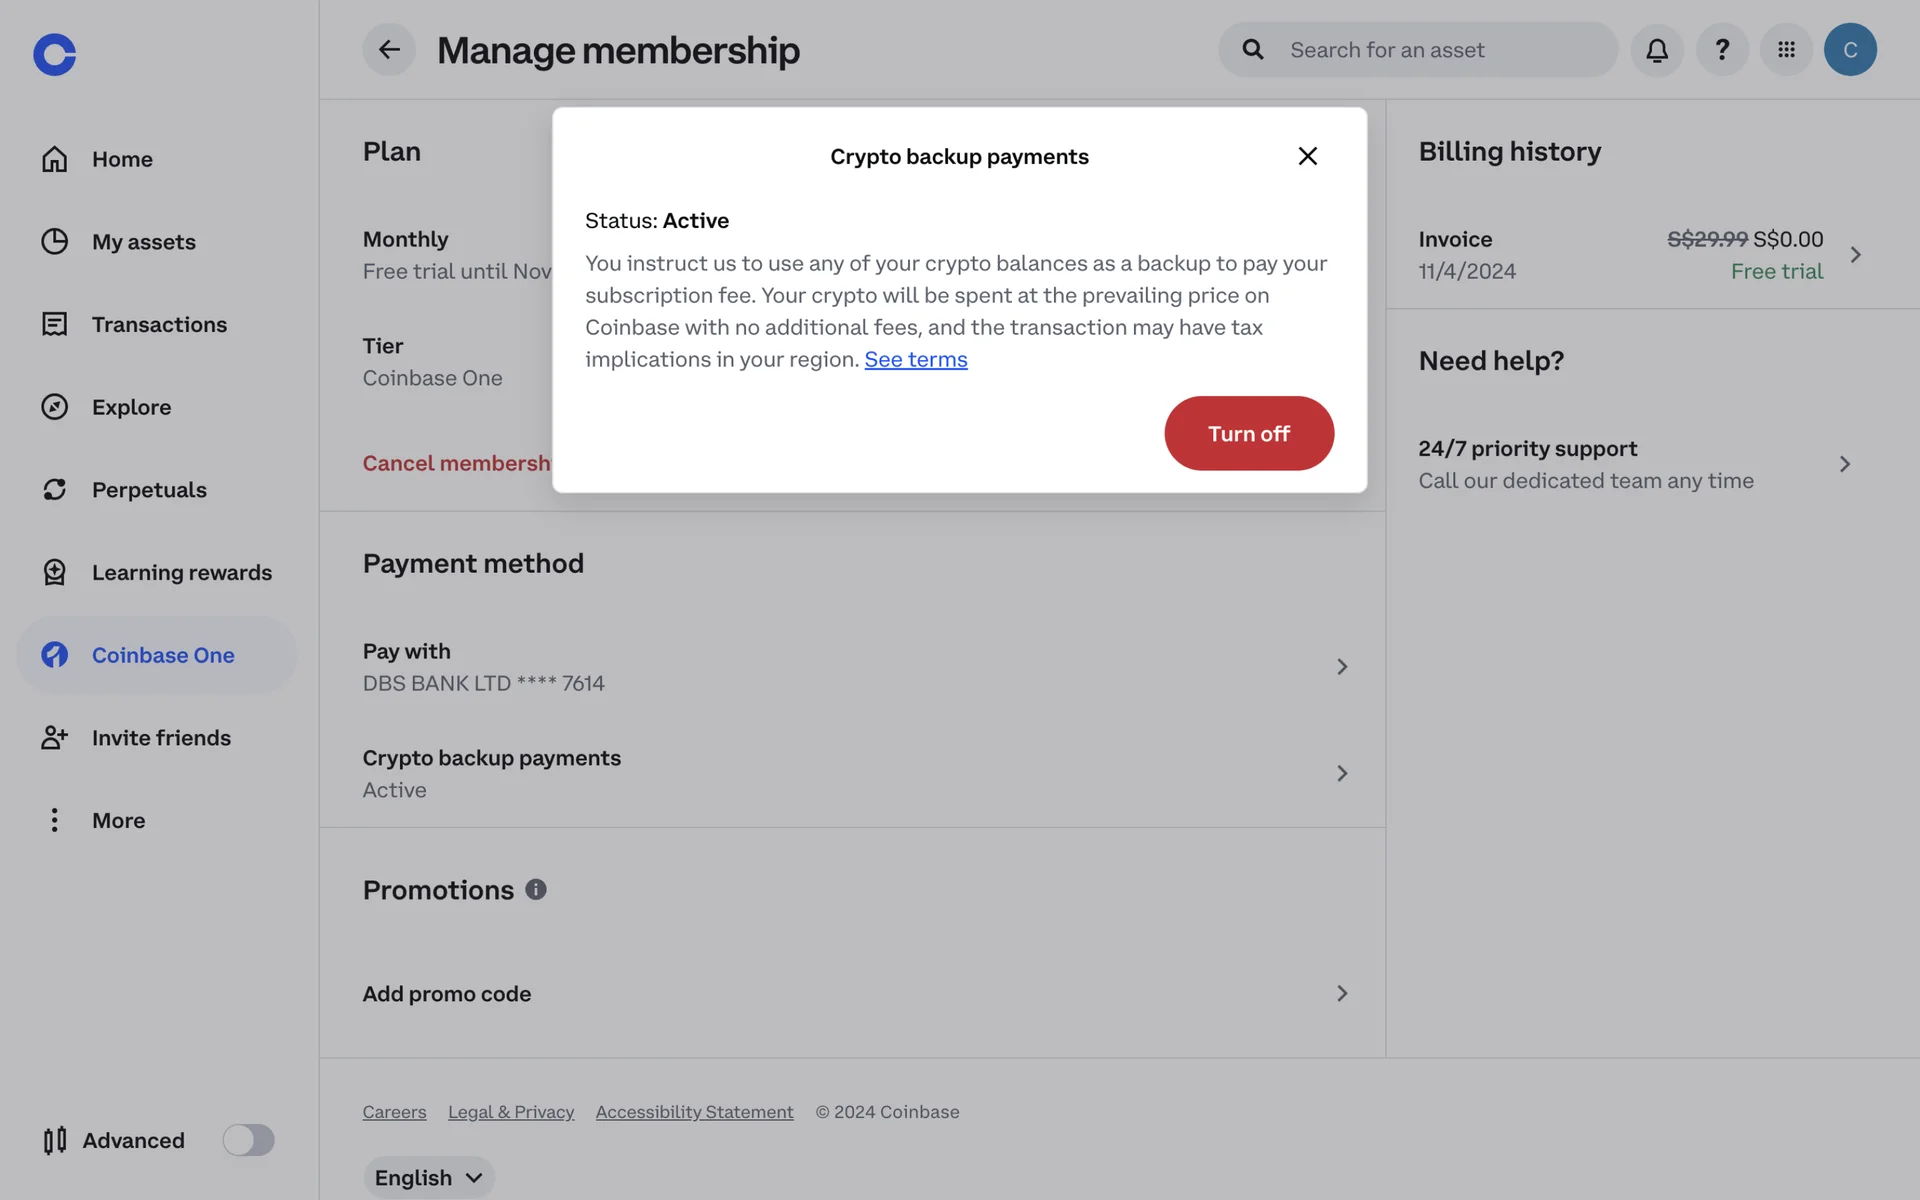Image resolution: width=1920 pixels, height=1200 pixels.
Task: Open the See terms link
Action: [x=916, y=359]
